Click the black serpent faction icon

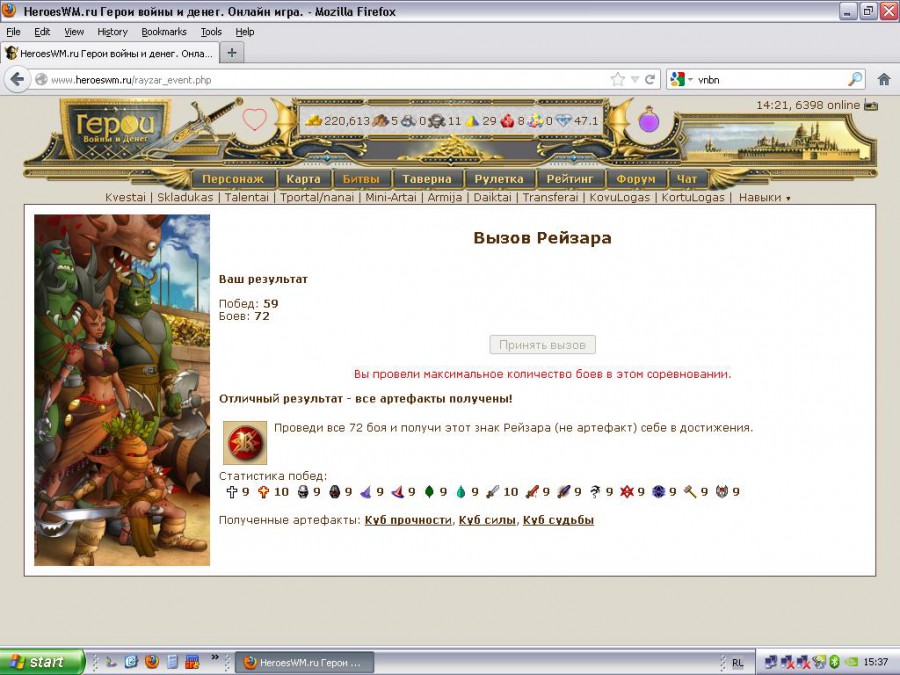click(x=595, y=491)
